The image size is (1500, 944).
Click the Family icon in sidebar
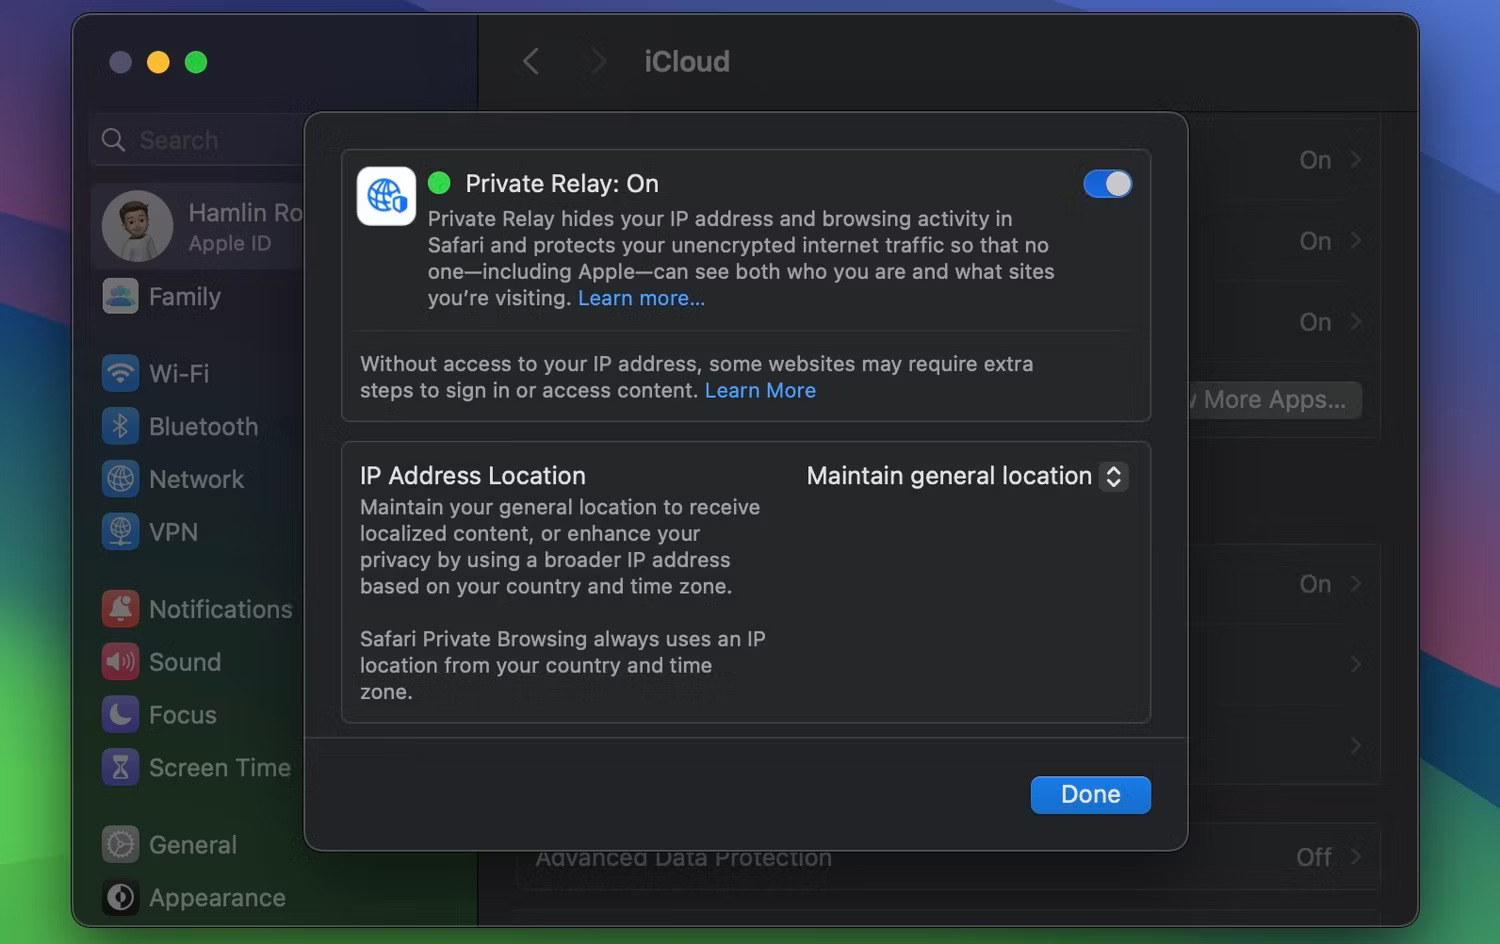tap(120, 297)
